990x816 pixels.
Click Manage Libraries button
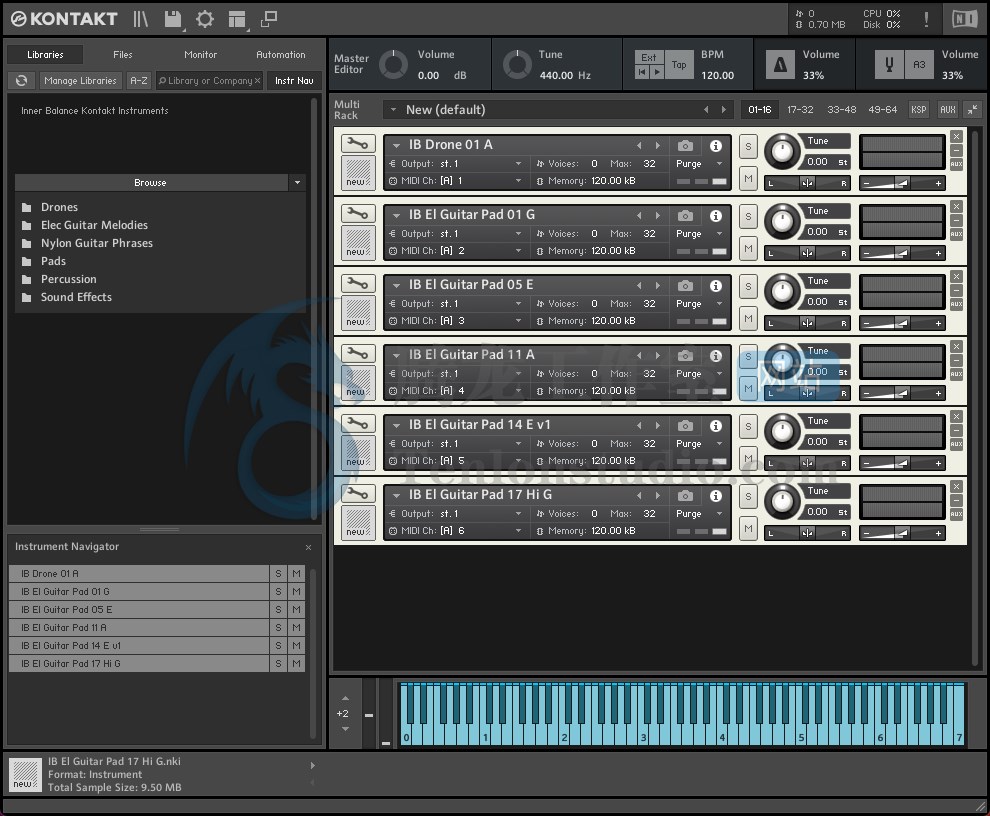tap(80, 81)
